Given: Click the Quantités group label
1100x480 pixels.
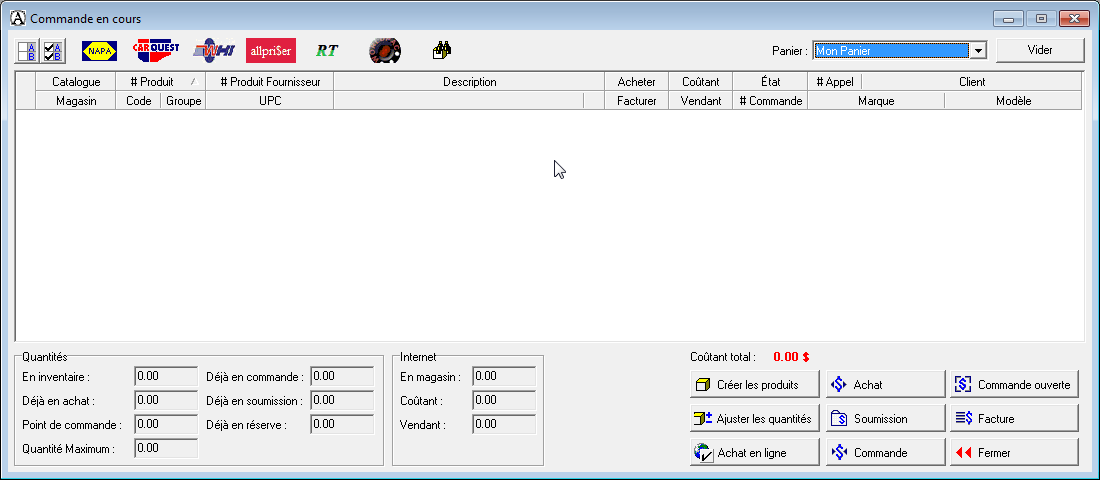Looking at the screenshot, I should click(45, 356).
